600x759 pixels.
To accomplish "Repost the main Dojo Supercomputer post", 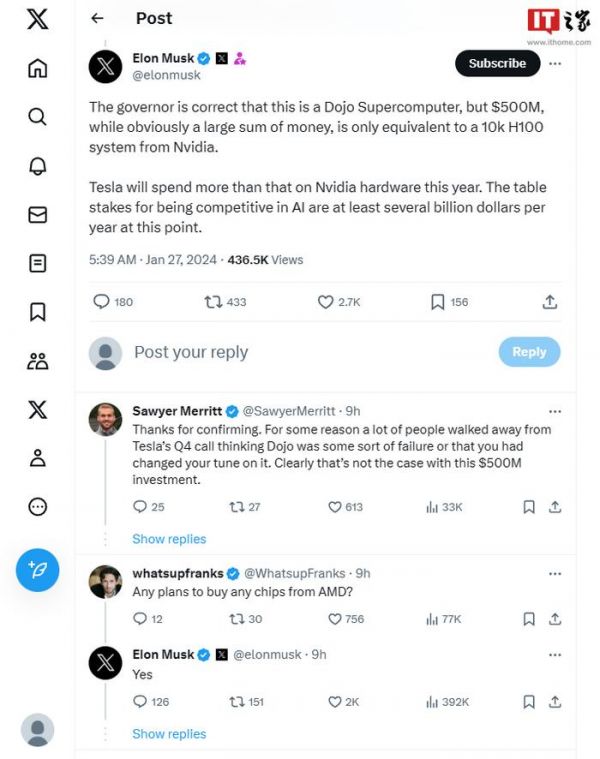I will tap(213, 301).
